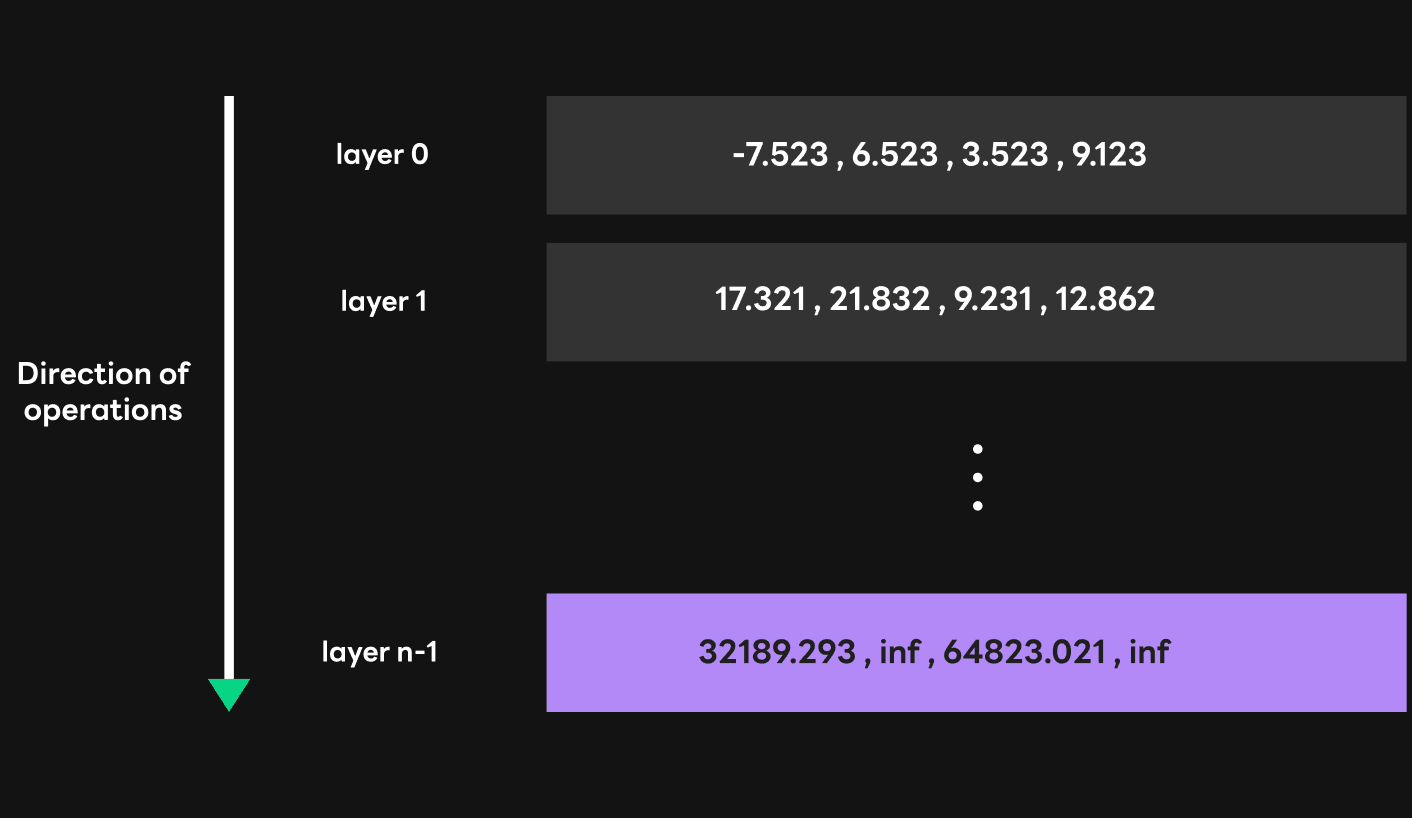
Task: Click the vertical ellipsis dots between layers
Action: point(977,478)
